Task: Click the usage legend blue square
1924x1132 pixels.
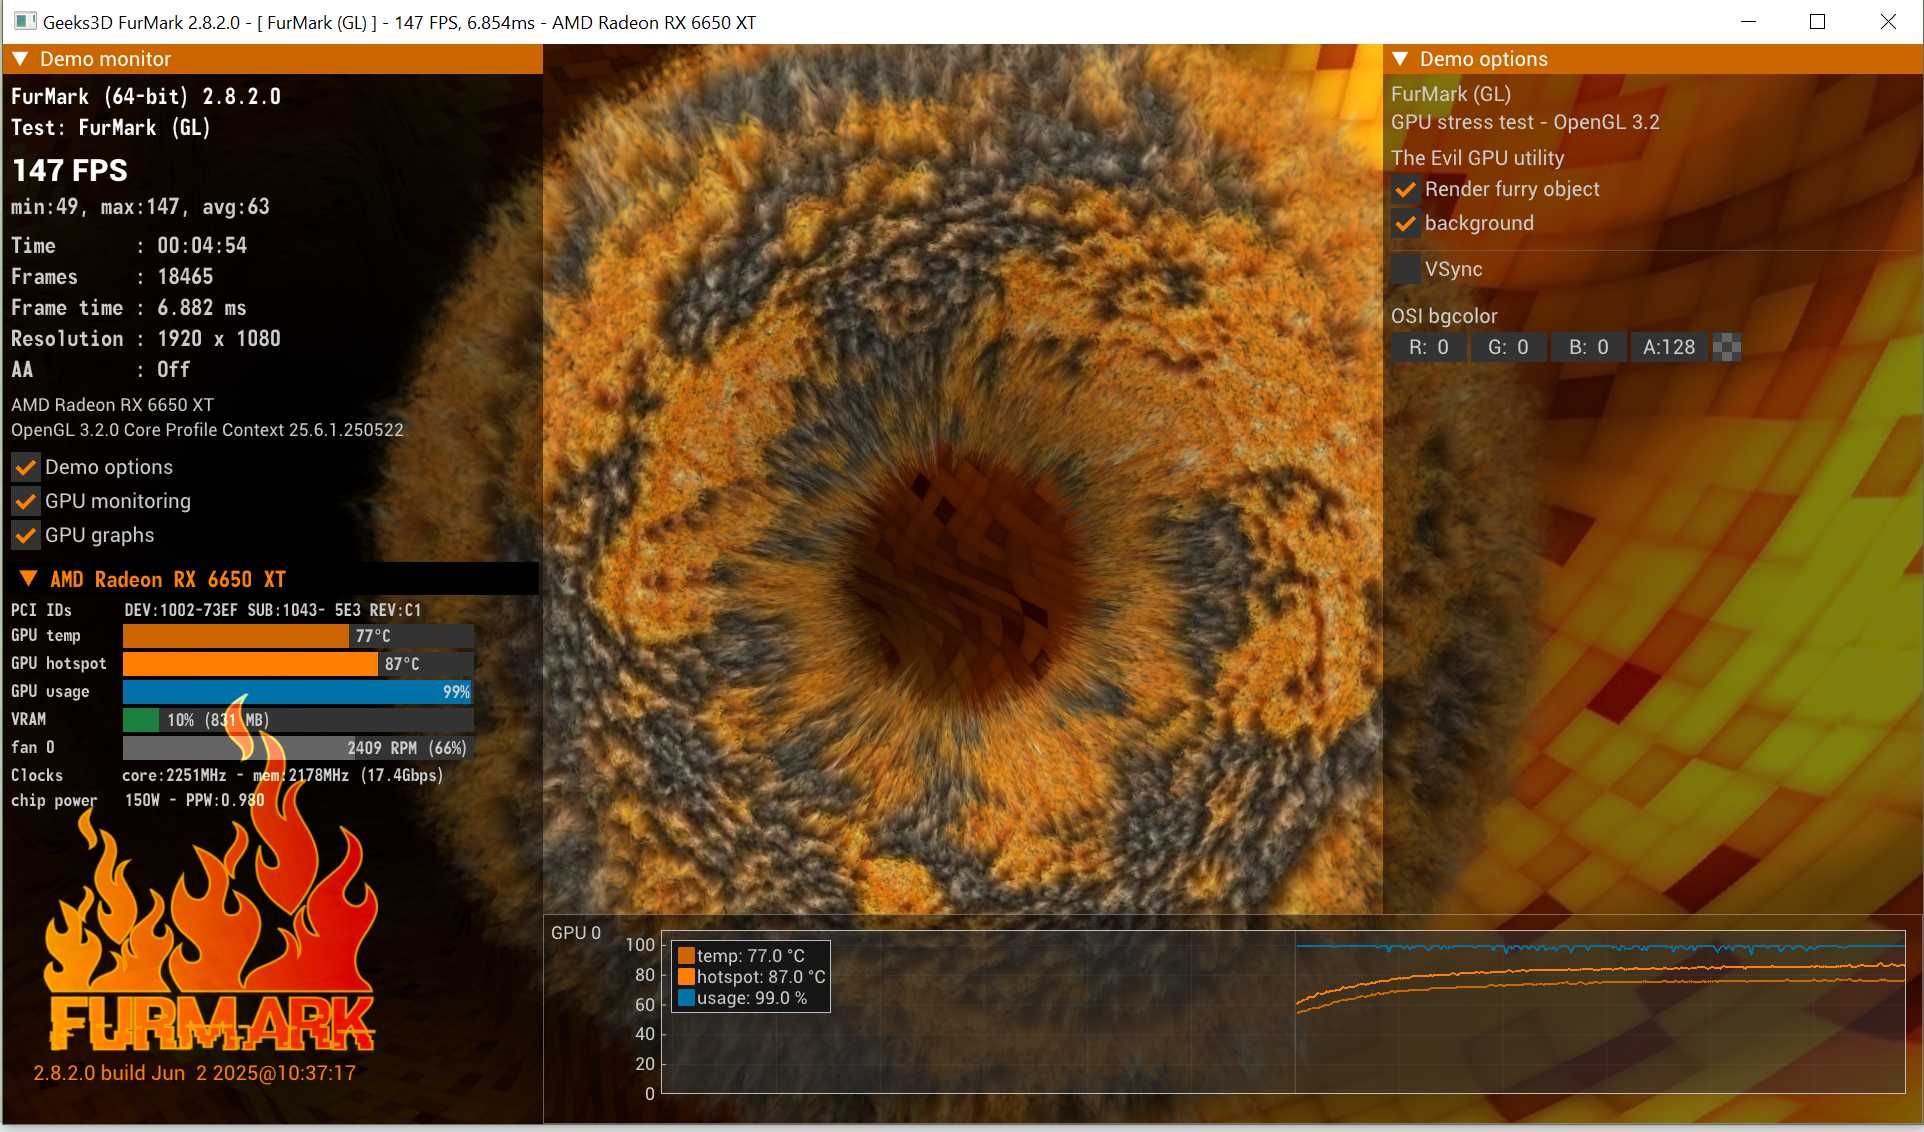Action: [x=686, y=998]
